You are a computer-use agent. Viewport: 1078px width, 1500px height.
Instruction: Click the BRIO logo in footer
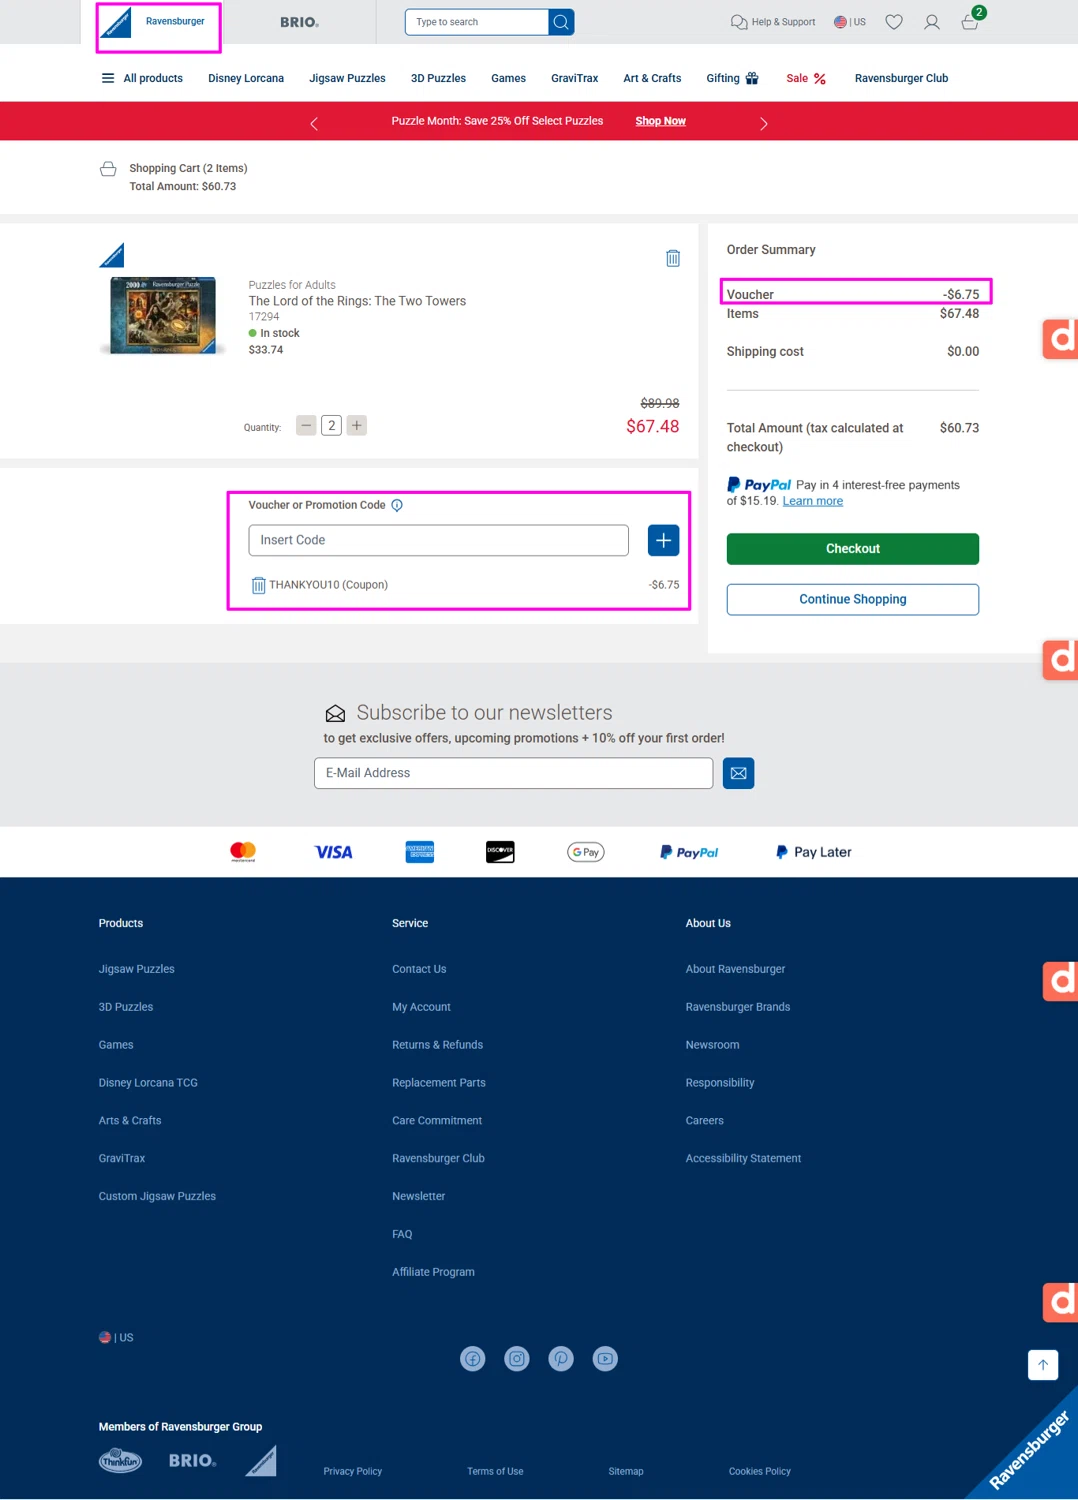pyautogui.click(x=192, y=1461)
